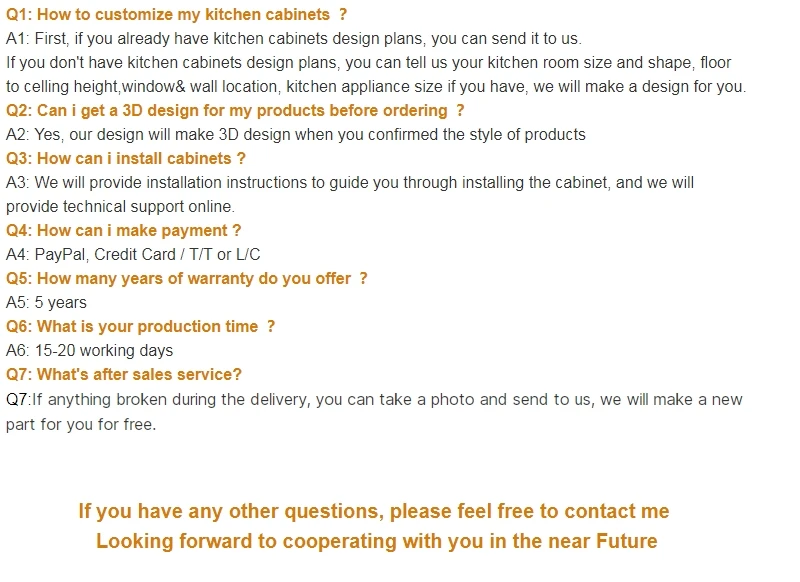Click the A5 answer "5 years"
The width and height of the screenshot is (800, 582).
point(47,303)
